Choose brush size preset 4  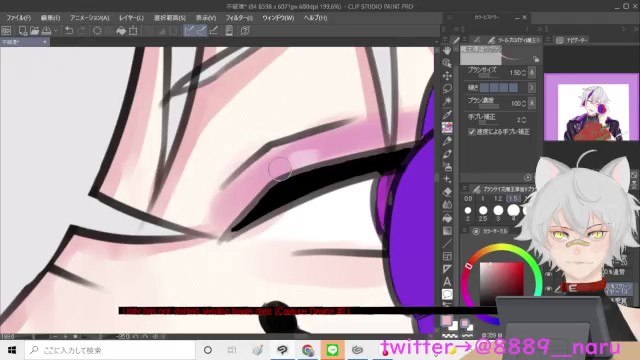click(x=513, y=212)
